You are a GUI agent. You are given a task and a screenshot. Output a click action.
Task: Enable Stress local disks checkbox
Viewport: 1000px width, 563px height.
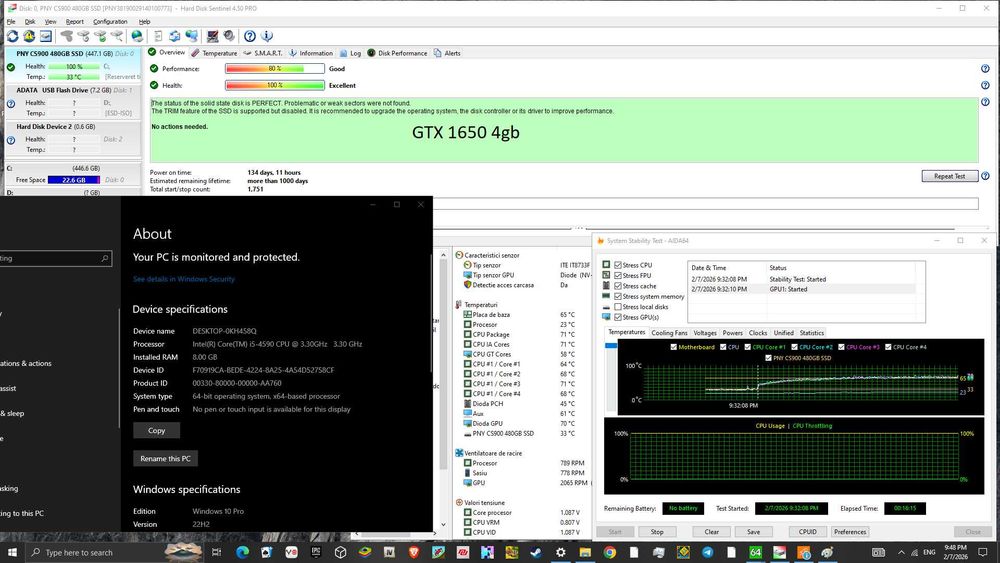point(617,307)
